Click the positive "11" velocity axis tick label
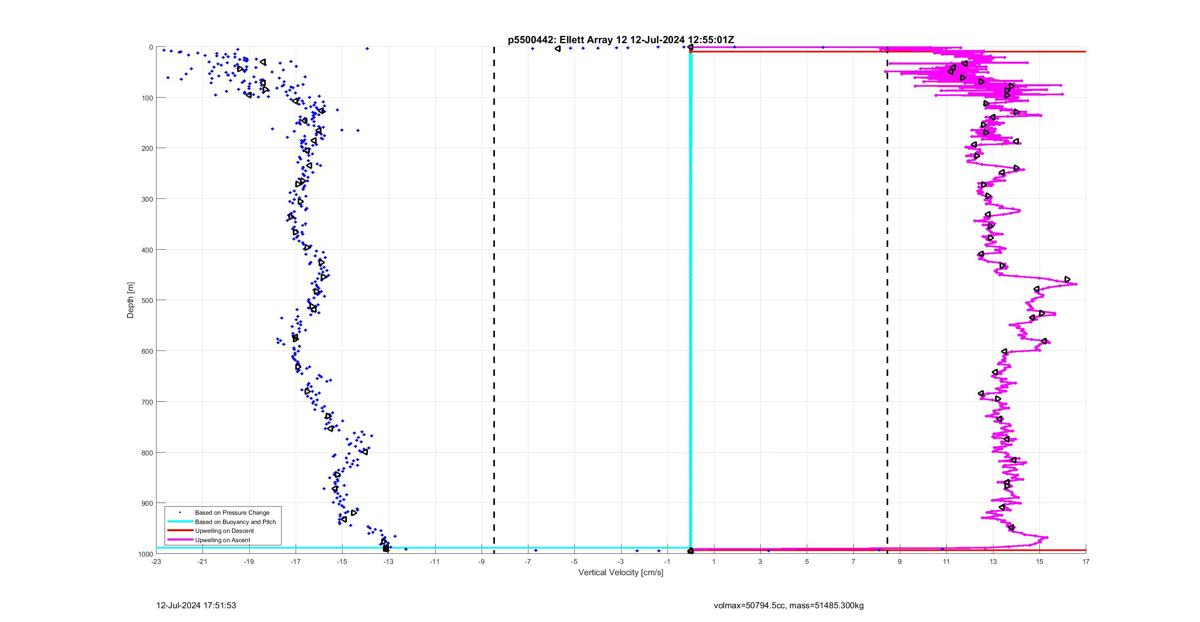The width and height of the screenshot is (1200, 622). [x=947, y=561]
